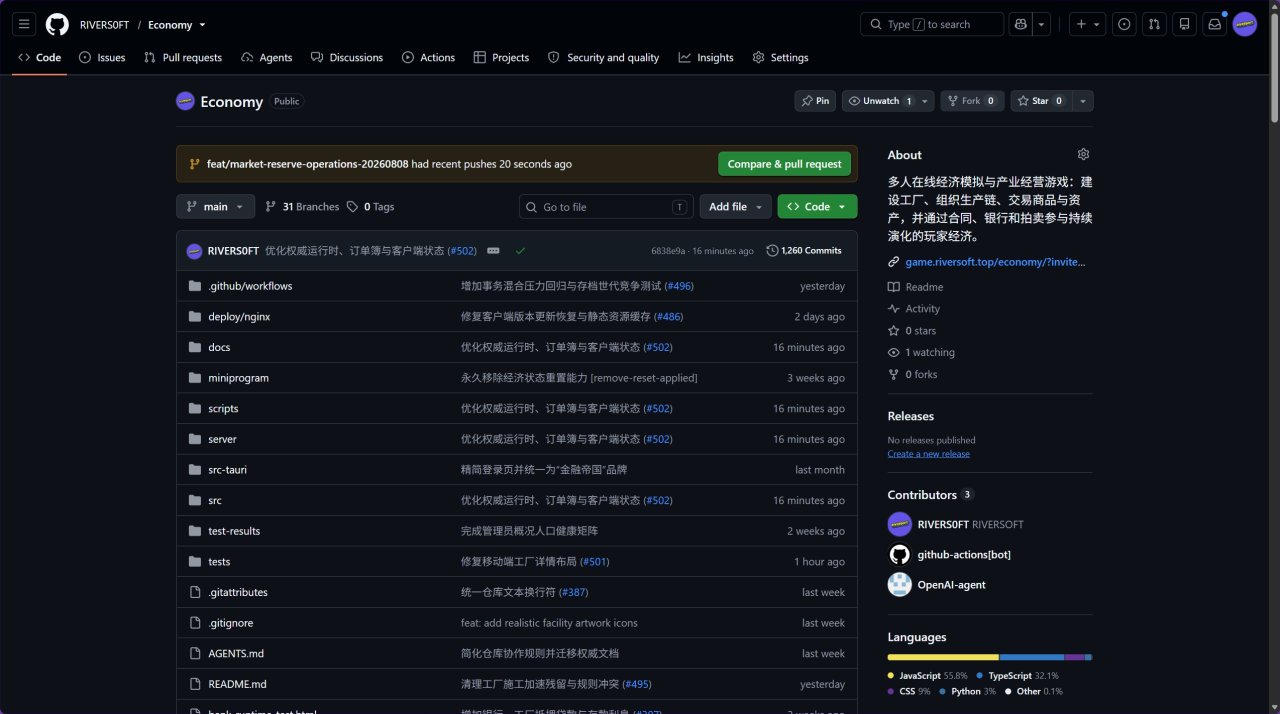
Task: Open game.riversoft.top website link
Action: coord(995,262)
